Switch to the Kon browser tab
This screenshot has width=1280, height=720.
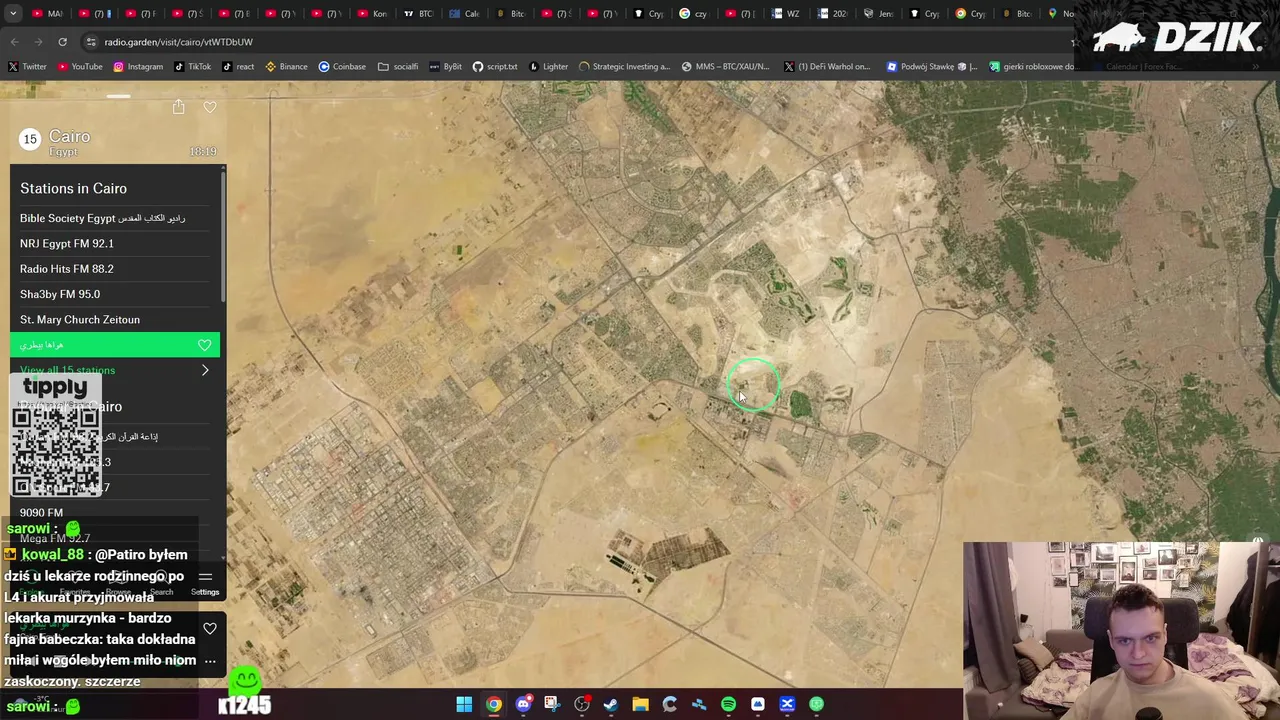tap(372, 14)
